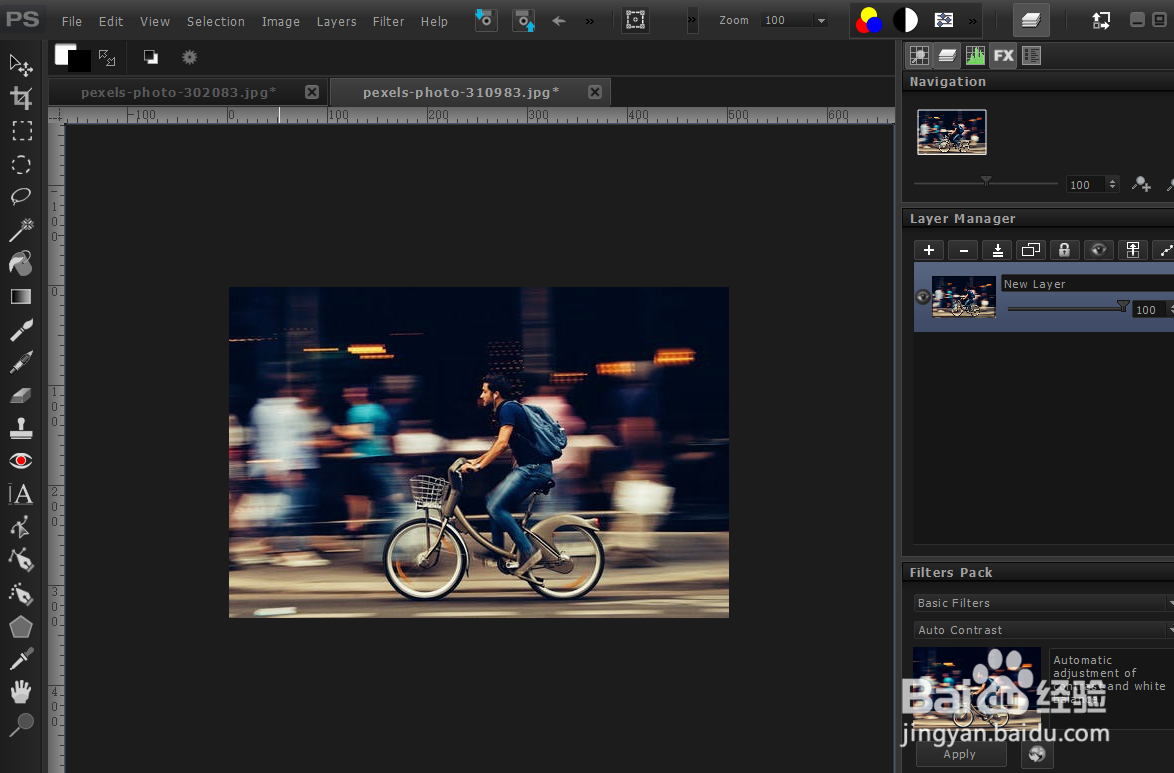Duplicate the layer in Layer Manager
This screenshot has height=773, width=1174.
coord(1031,250)
